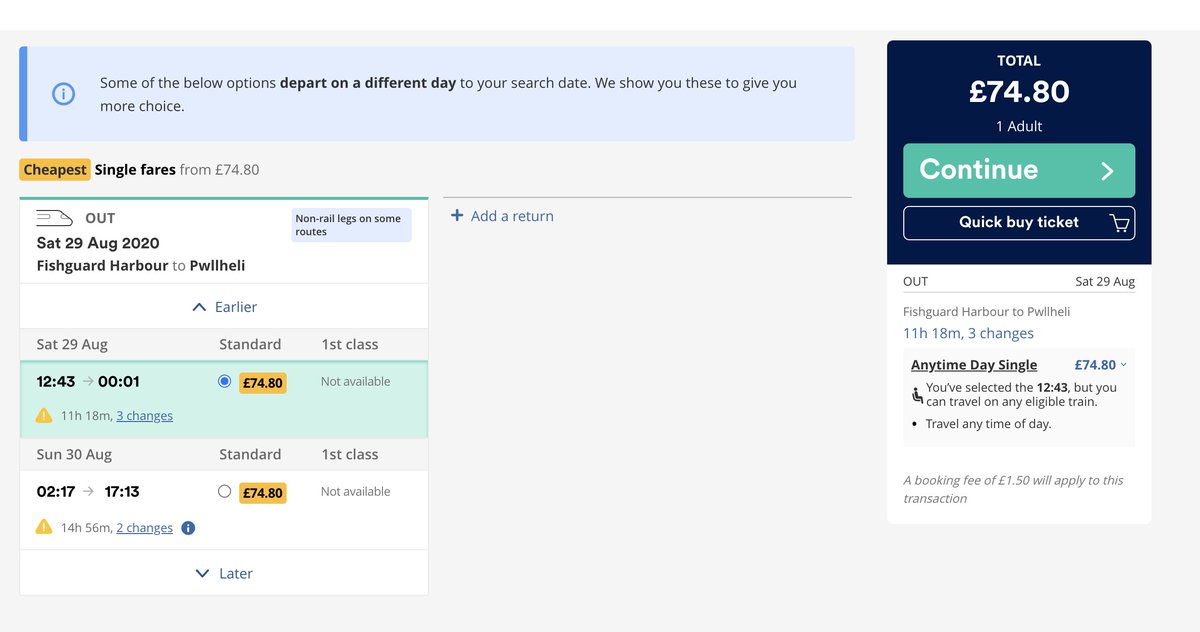Click the 12:43 → 00:01 journey times
The width and height of the screenshot is (1200, 632).
[88, 381]
